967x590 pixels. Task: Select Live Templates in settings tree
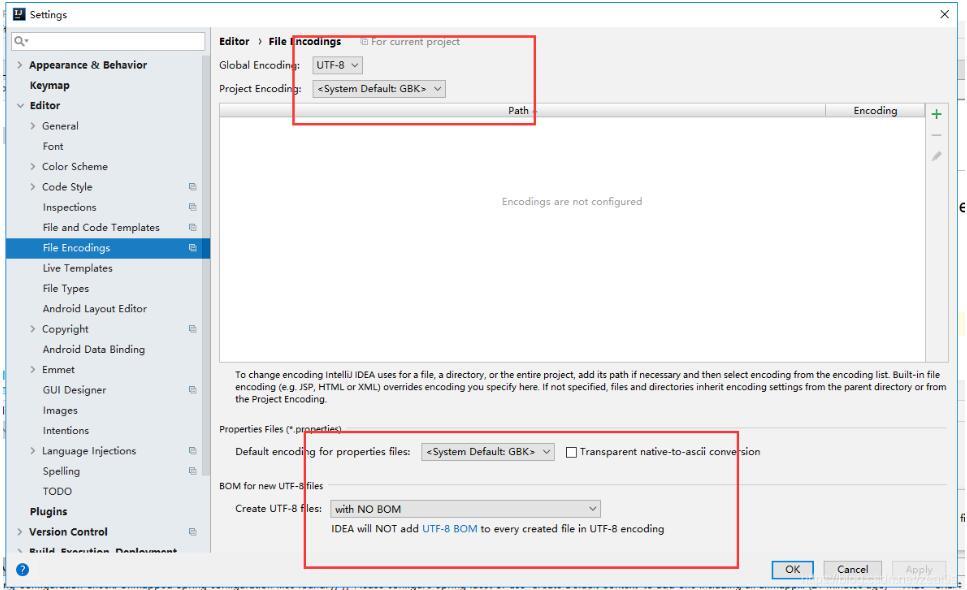(77, 268)
